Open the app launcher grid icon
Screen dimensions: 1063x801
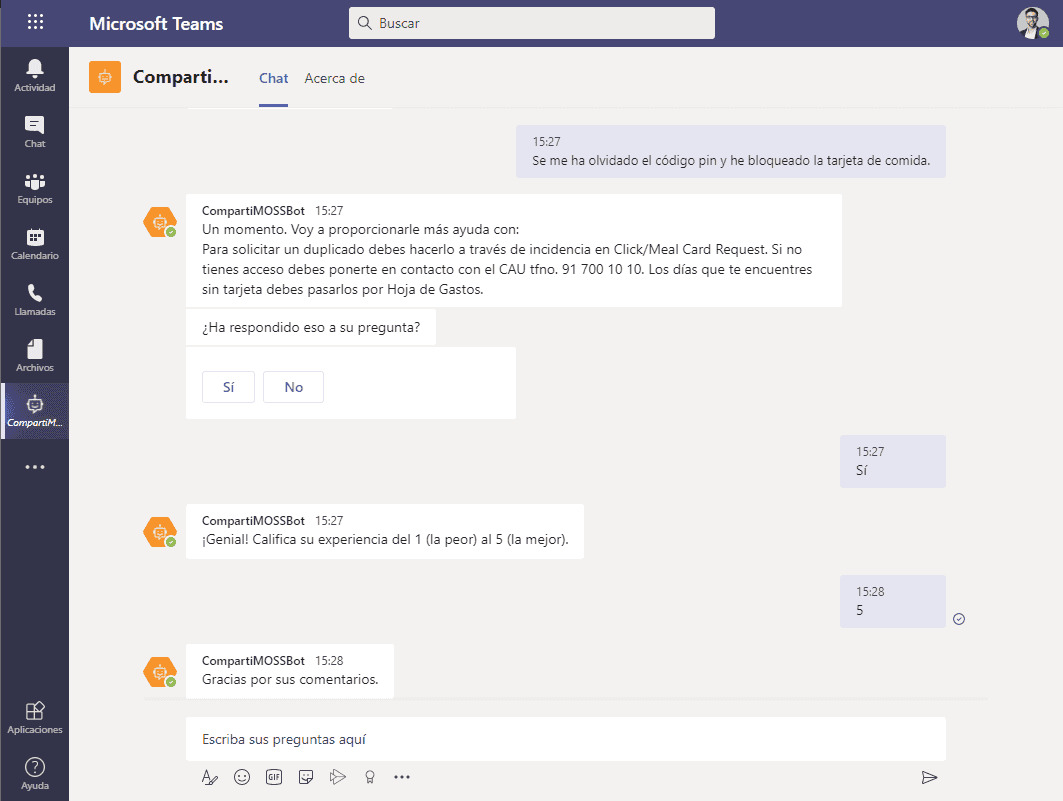pyautogui.click(x=35, y=22)
